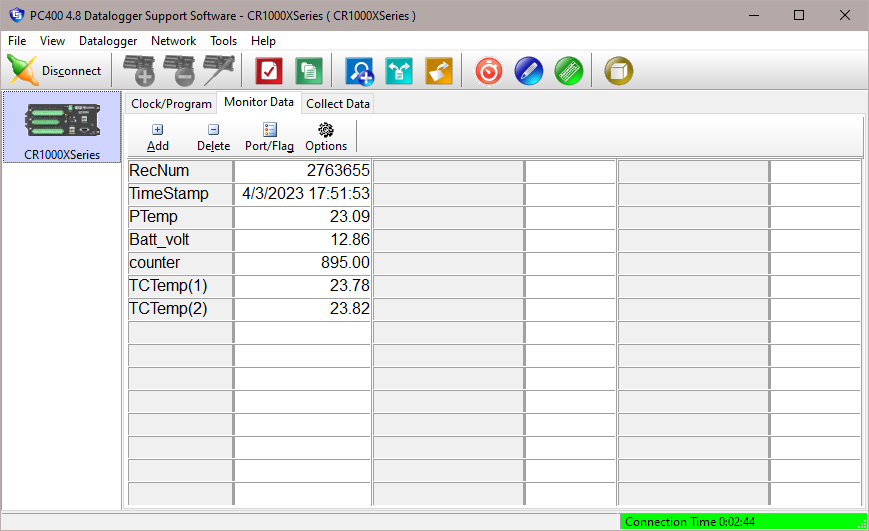Open the blue magnifier View icon

(359, 71)
